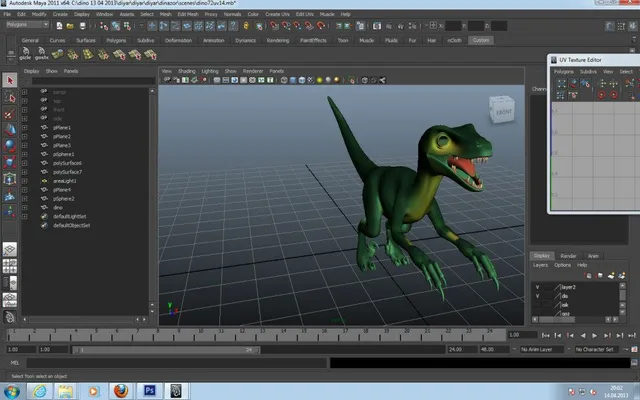Switch to single perspective view layout
Screen dimensions: 640x400
[x=9, y=249]
